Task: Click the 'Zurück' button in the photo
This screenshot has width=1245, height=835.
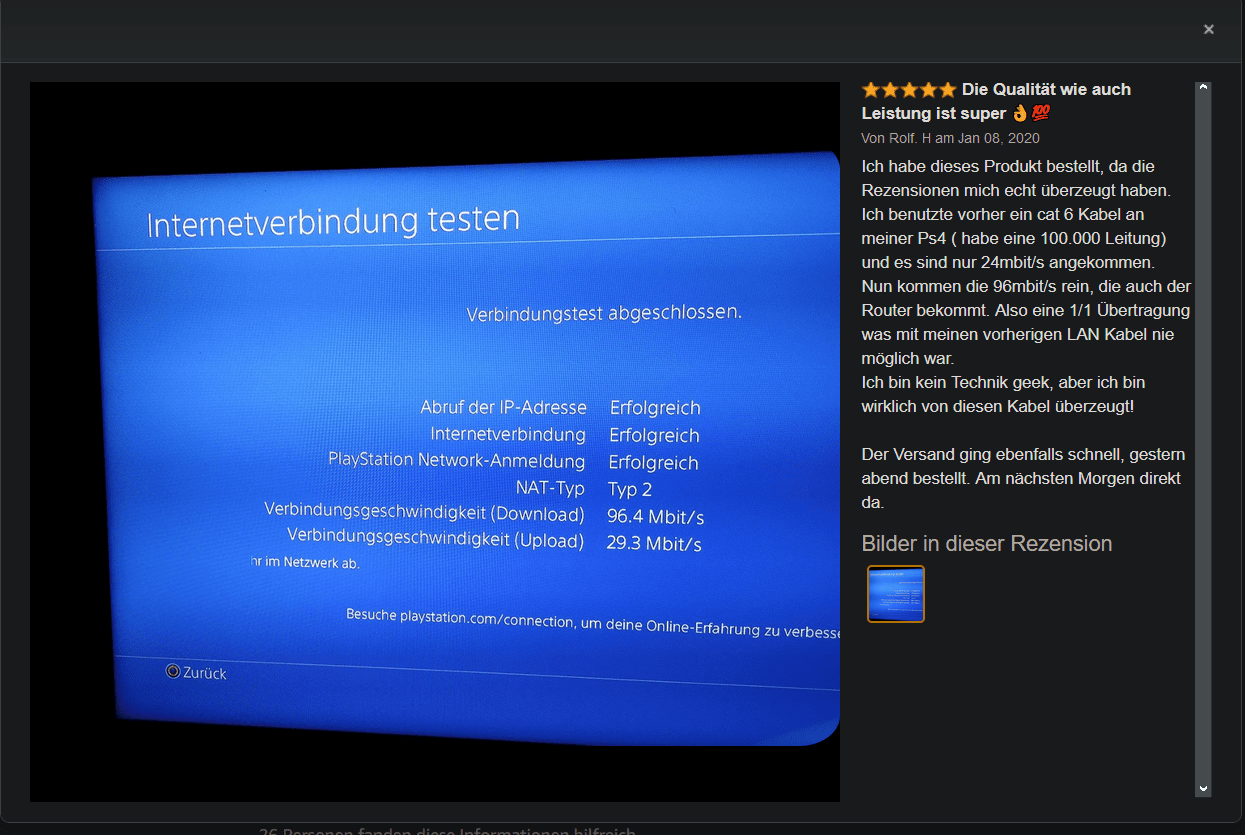Action: click(196, 673)
